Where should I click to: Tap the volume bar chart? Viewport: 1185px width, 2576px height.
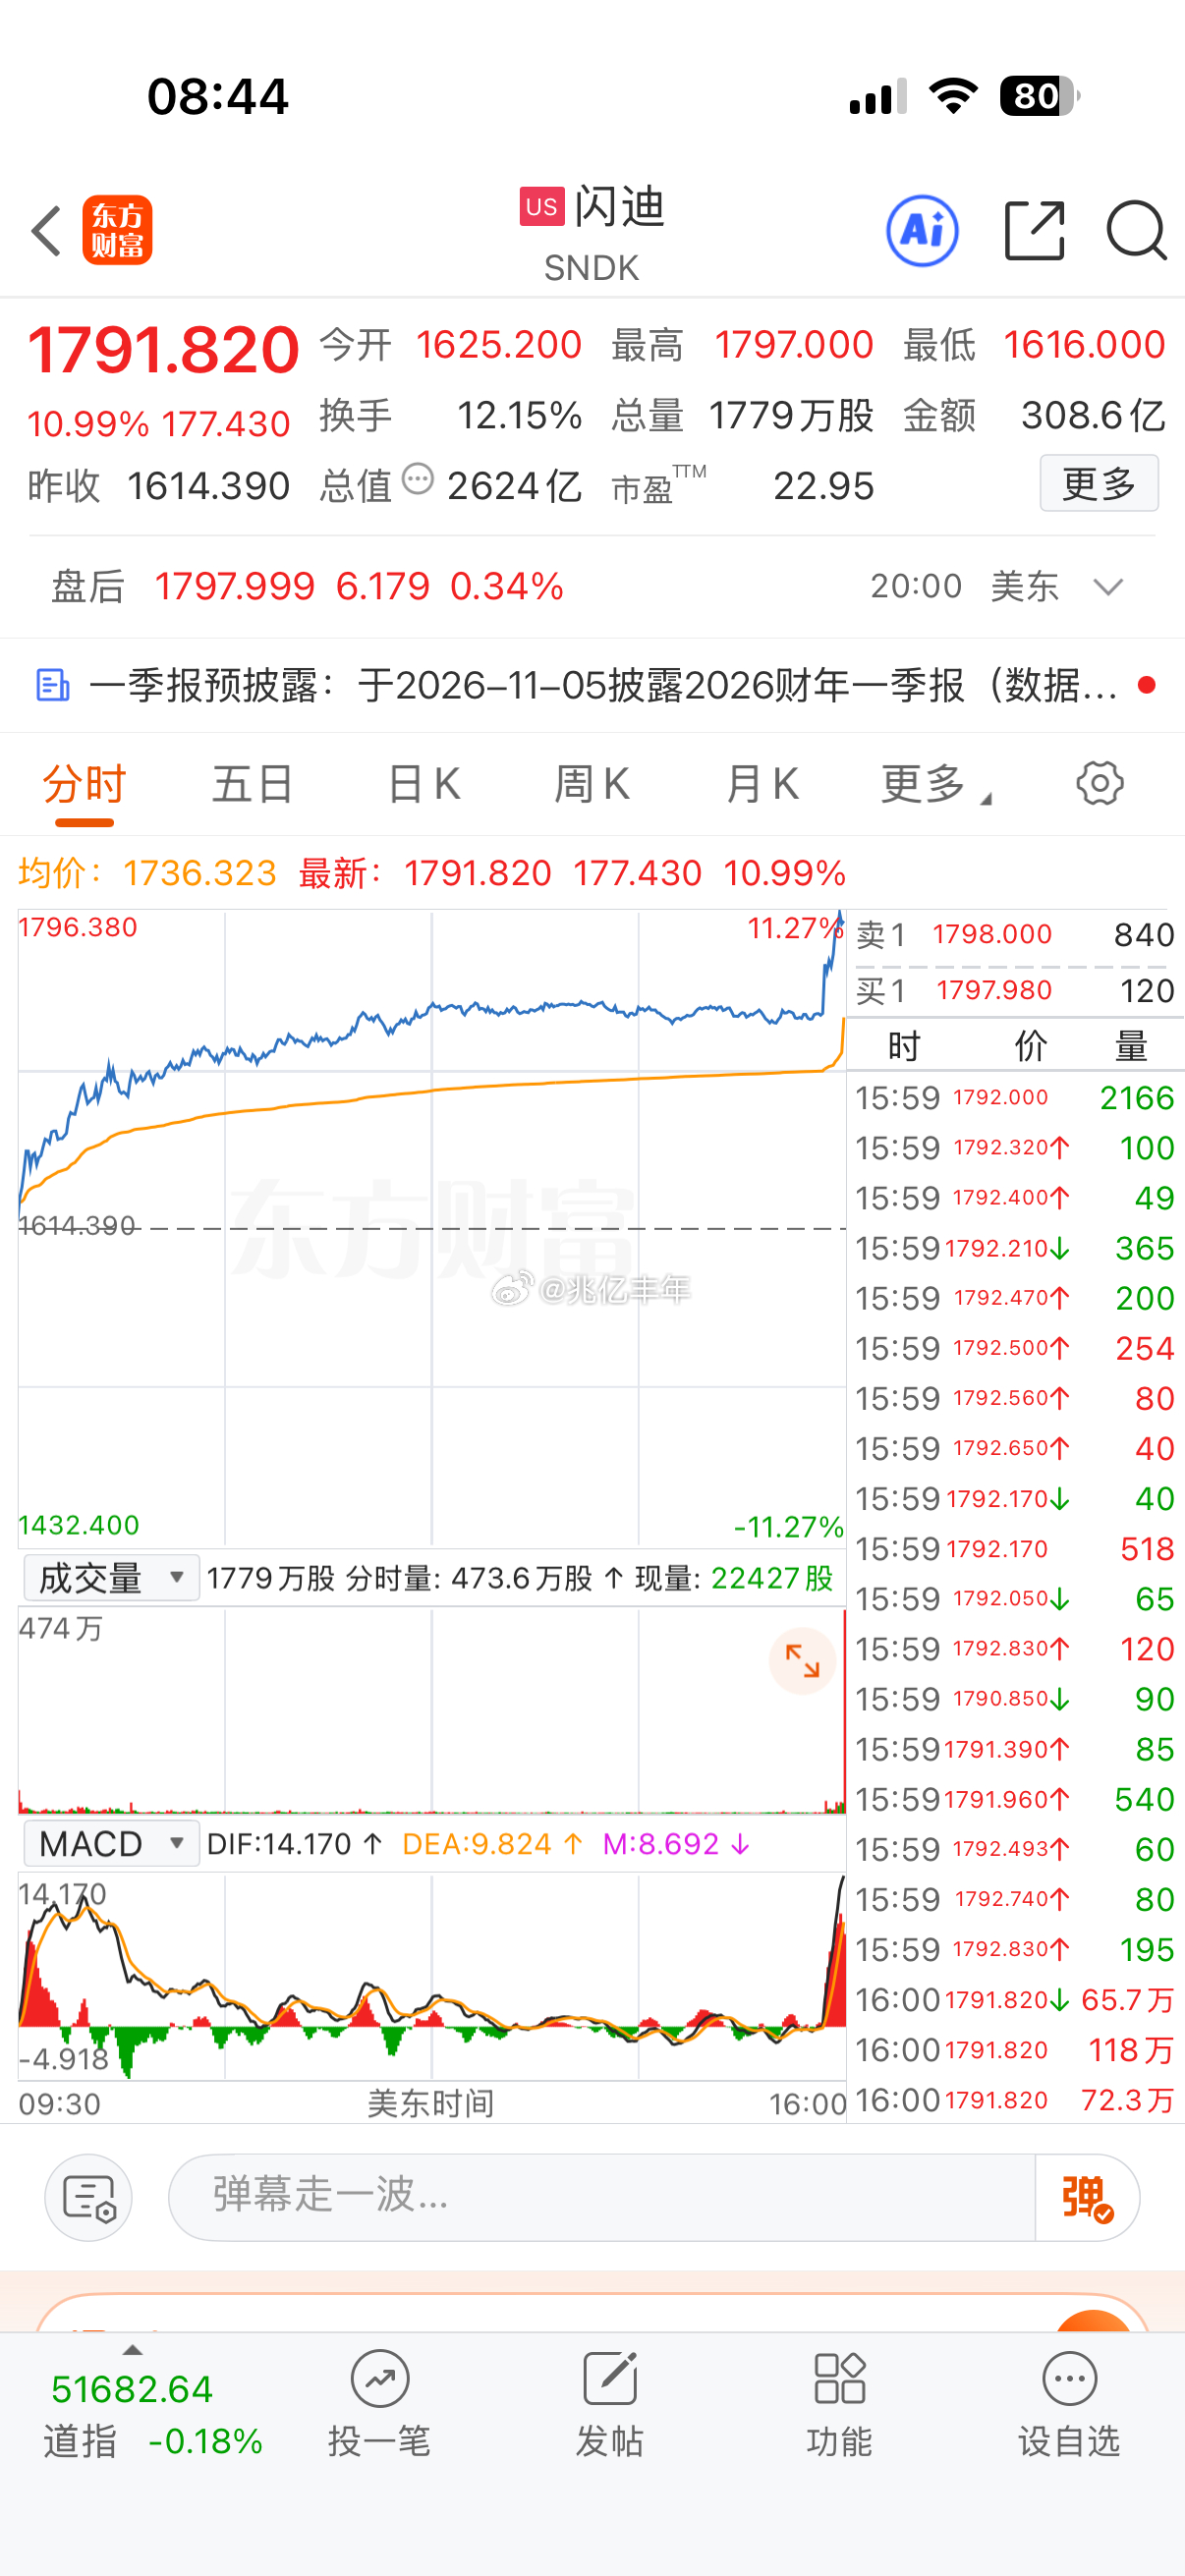tap(432, 1710)
